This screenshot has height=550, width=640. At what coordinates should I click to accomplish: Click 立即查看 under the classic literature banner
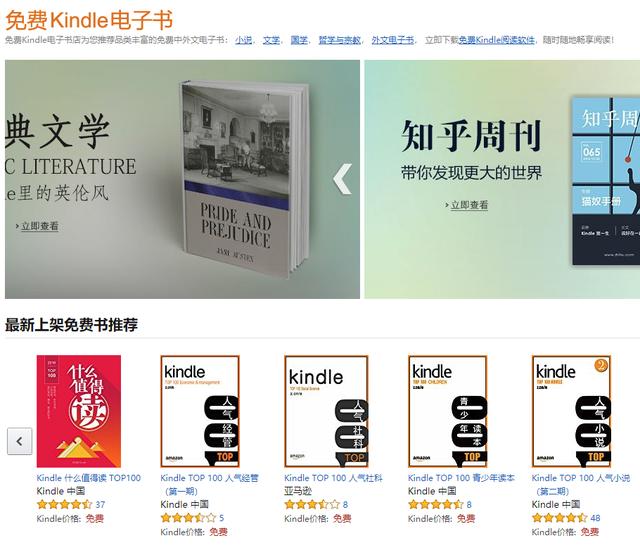pos(40,226)
